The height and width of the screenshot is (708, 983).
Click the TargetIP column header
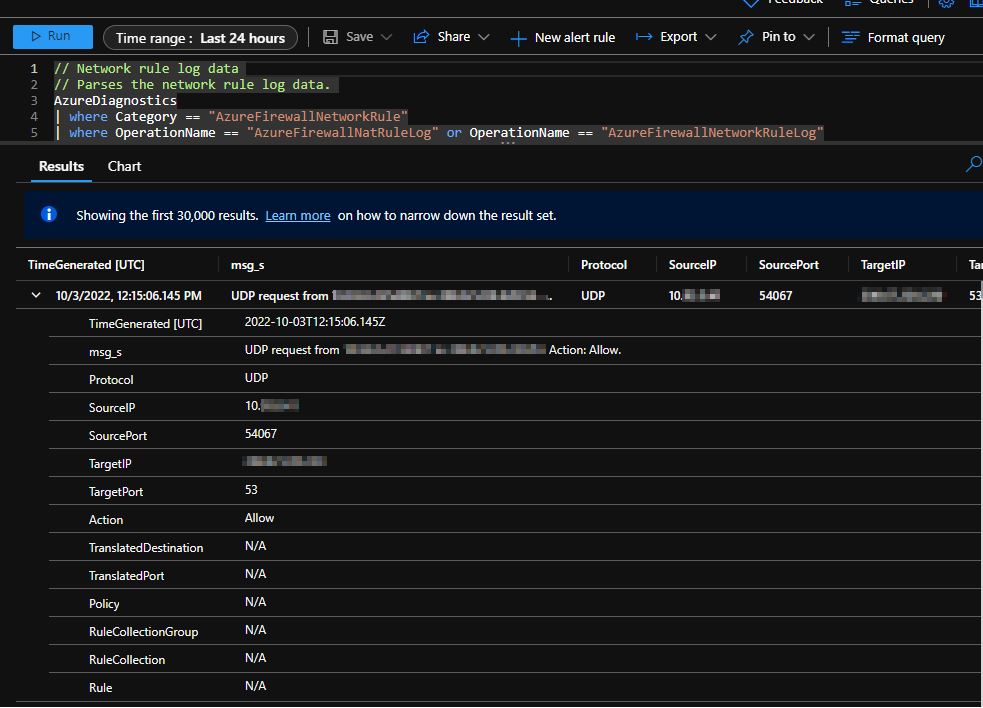click(883, 265)
